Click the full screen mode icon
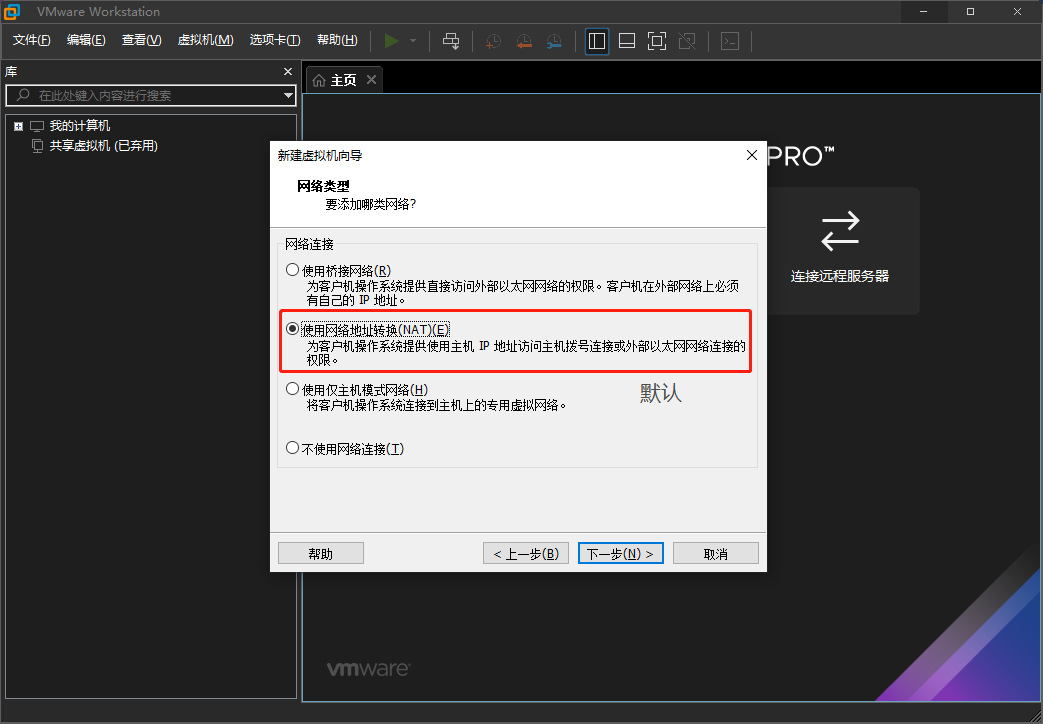The height and width of the screenshot is (724, 1043). pos(657,41)
